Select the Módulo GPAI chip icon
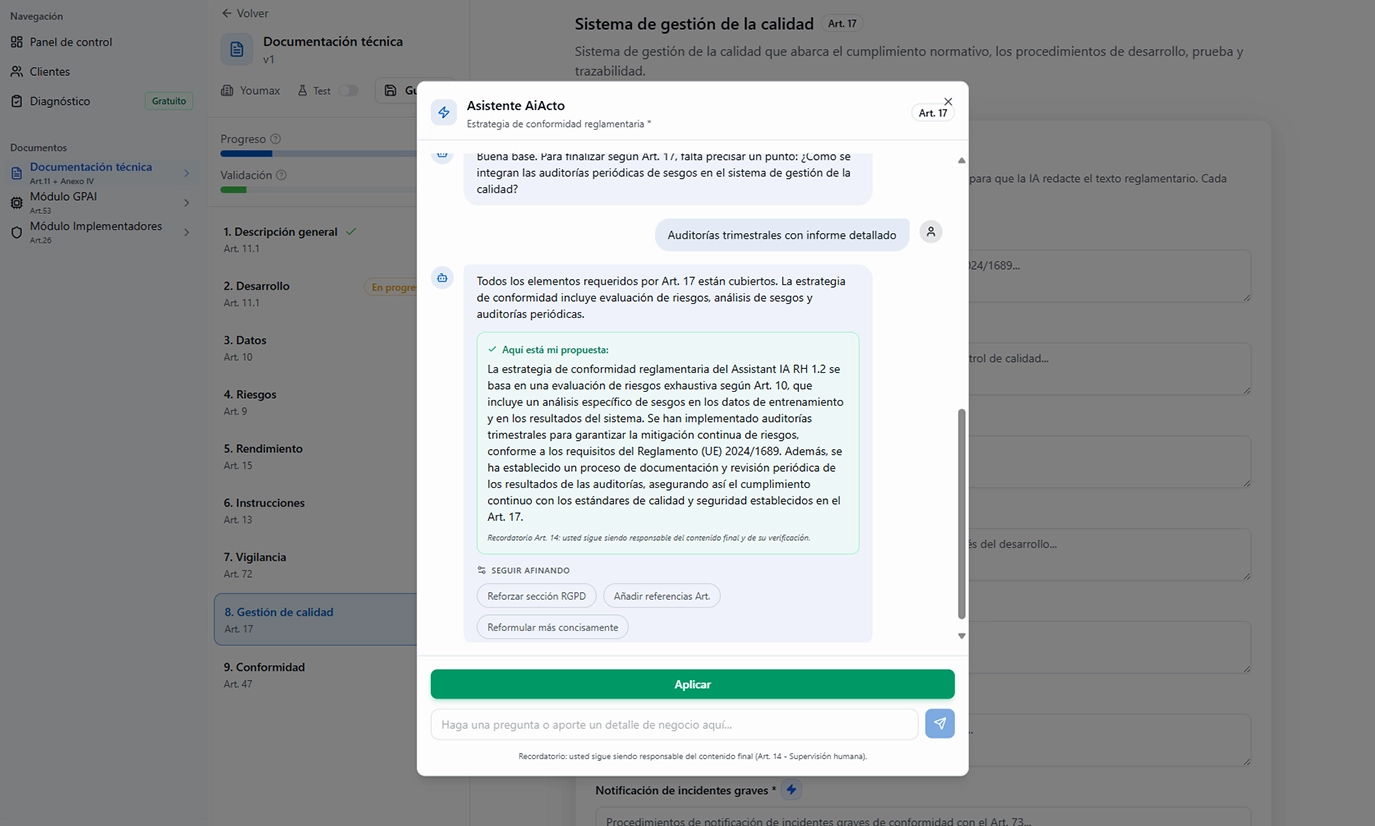Image resolution: width=1375 pixels, height=826 pixels. pyautogui.click(x=17, y=201)
